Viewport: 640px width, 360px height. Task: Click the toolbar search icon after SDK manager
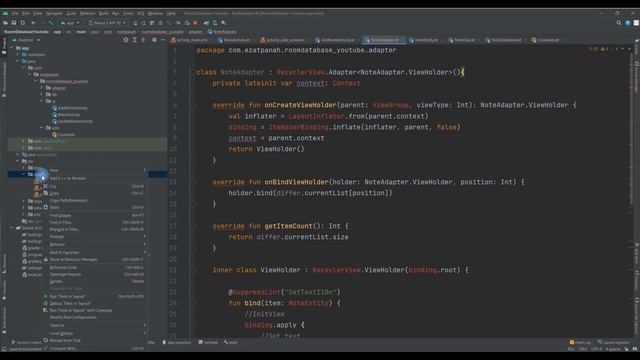click(x=224, y=23)
